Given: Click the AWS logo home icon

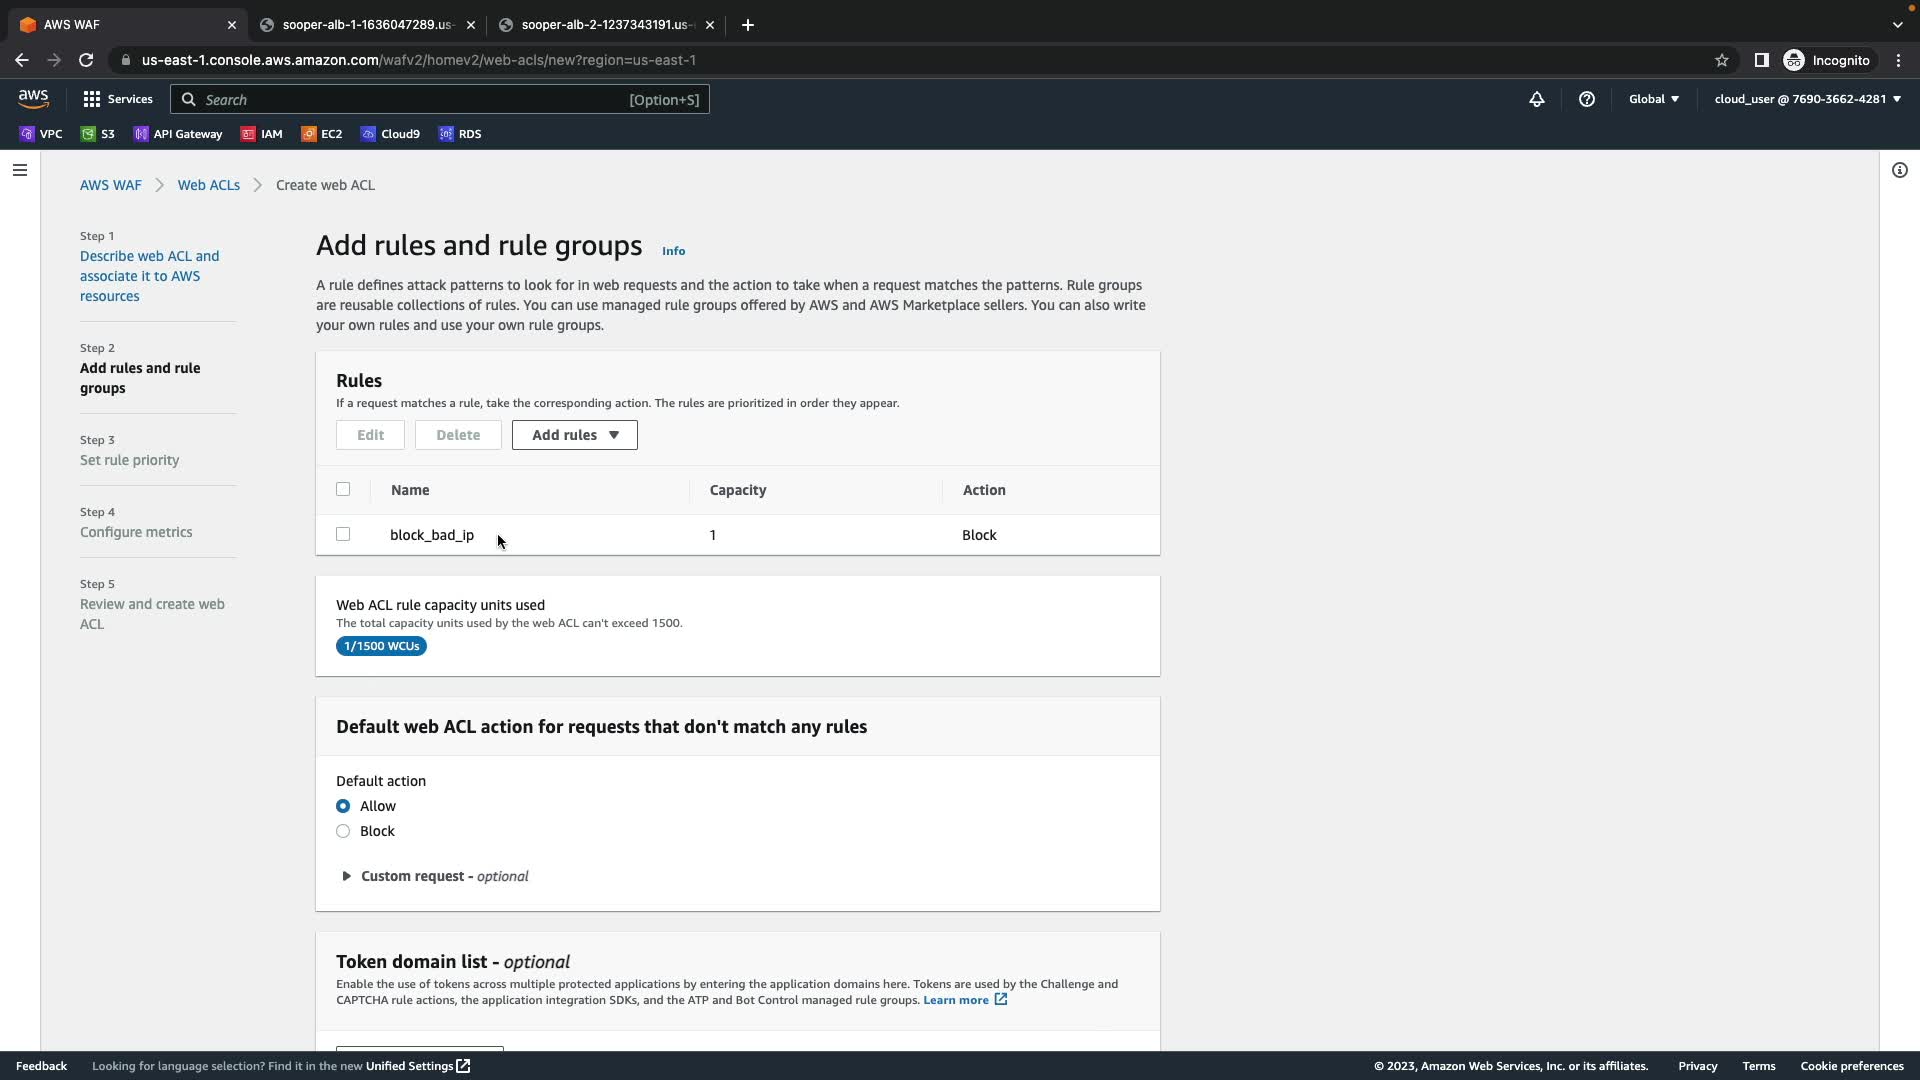Looking at the screenshot, I should [33, 98].
